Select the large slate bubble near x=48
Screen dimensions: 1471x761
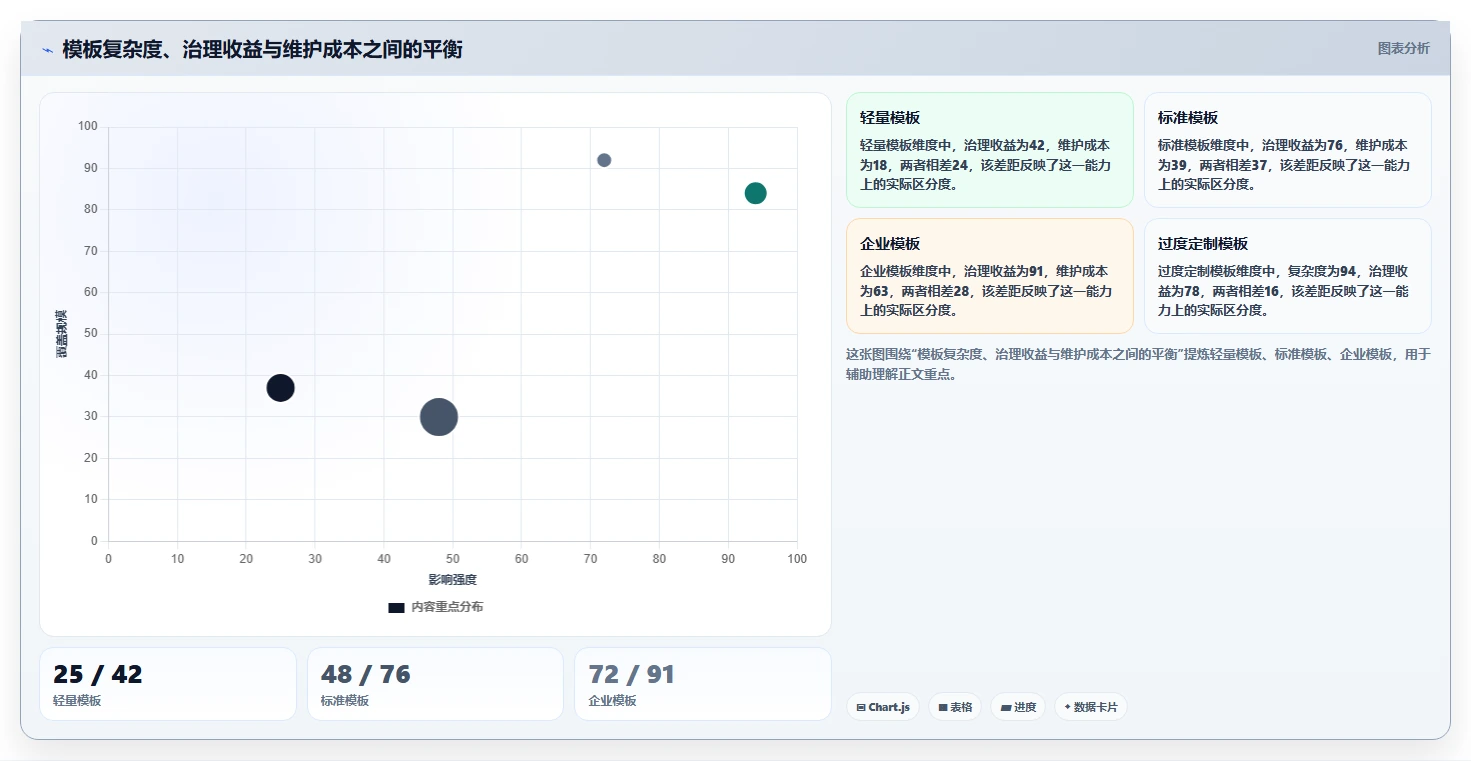click(x=439, y=417)
